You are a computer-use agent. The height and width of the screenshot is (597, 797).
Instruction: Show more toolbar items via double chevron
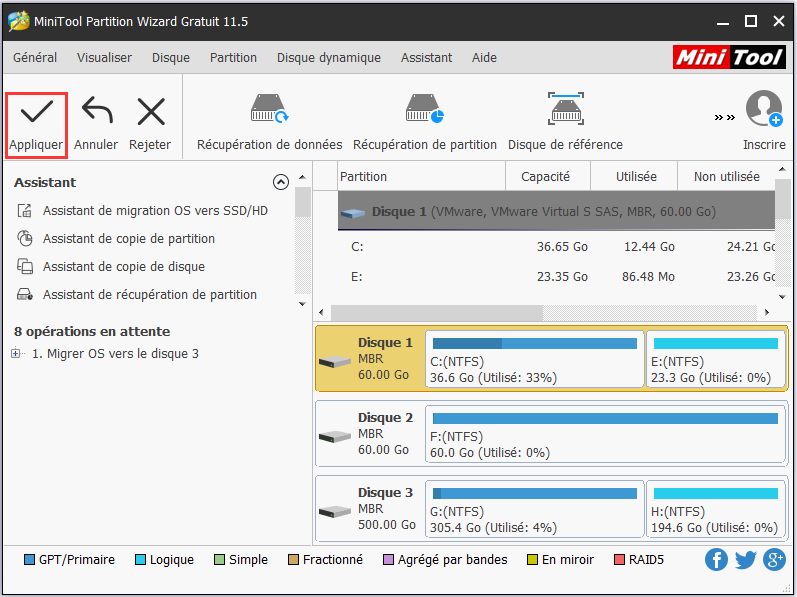pyautogui.click(x=724, y=117)
